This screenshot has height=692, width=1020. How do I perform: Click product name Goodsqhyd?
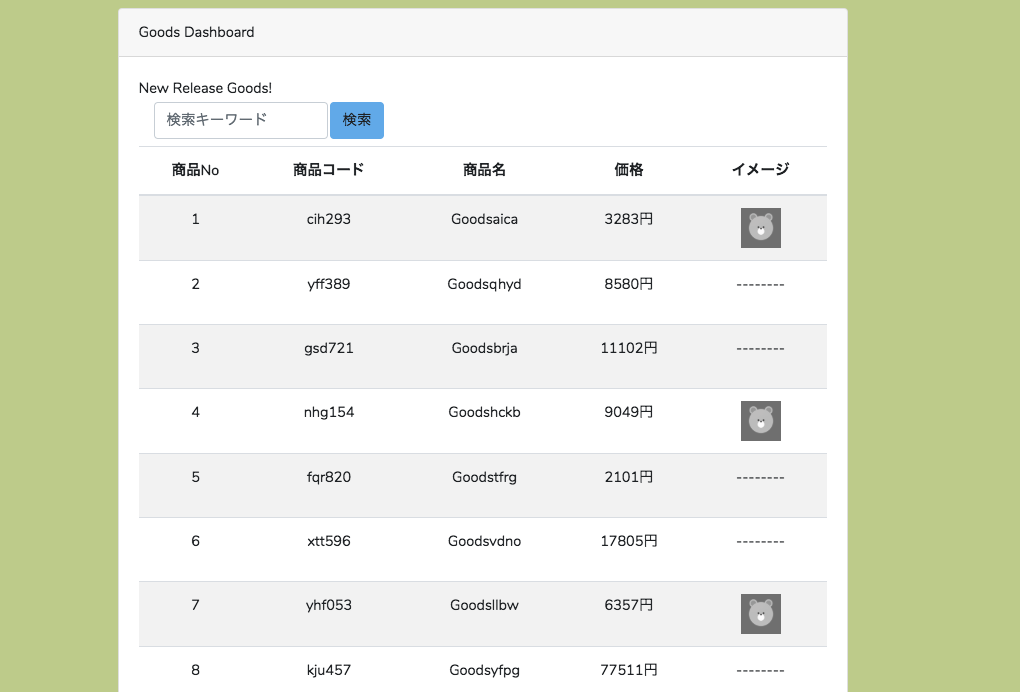[x=484, y=284]
